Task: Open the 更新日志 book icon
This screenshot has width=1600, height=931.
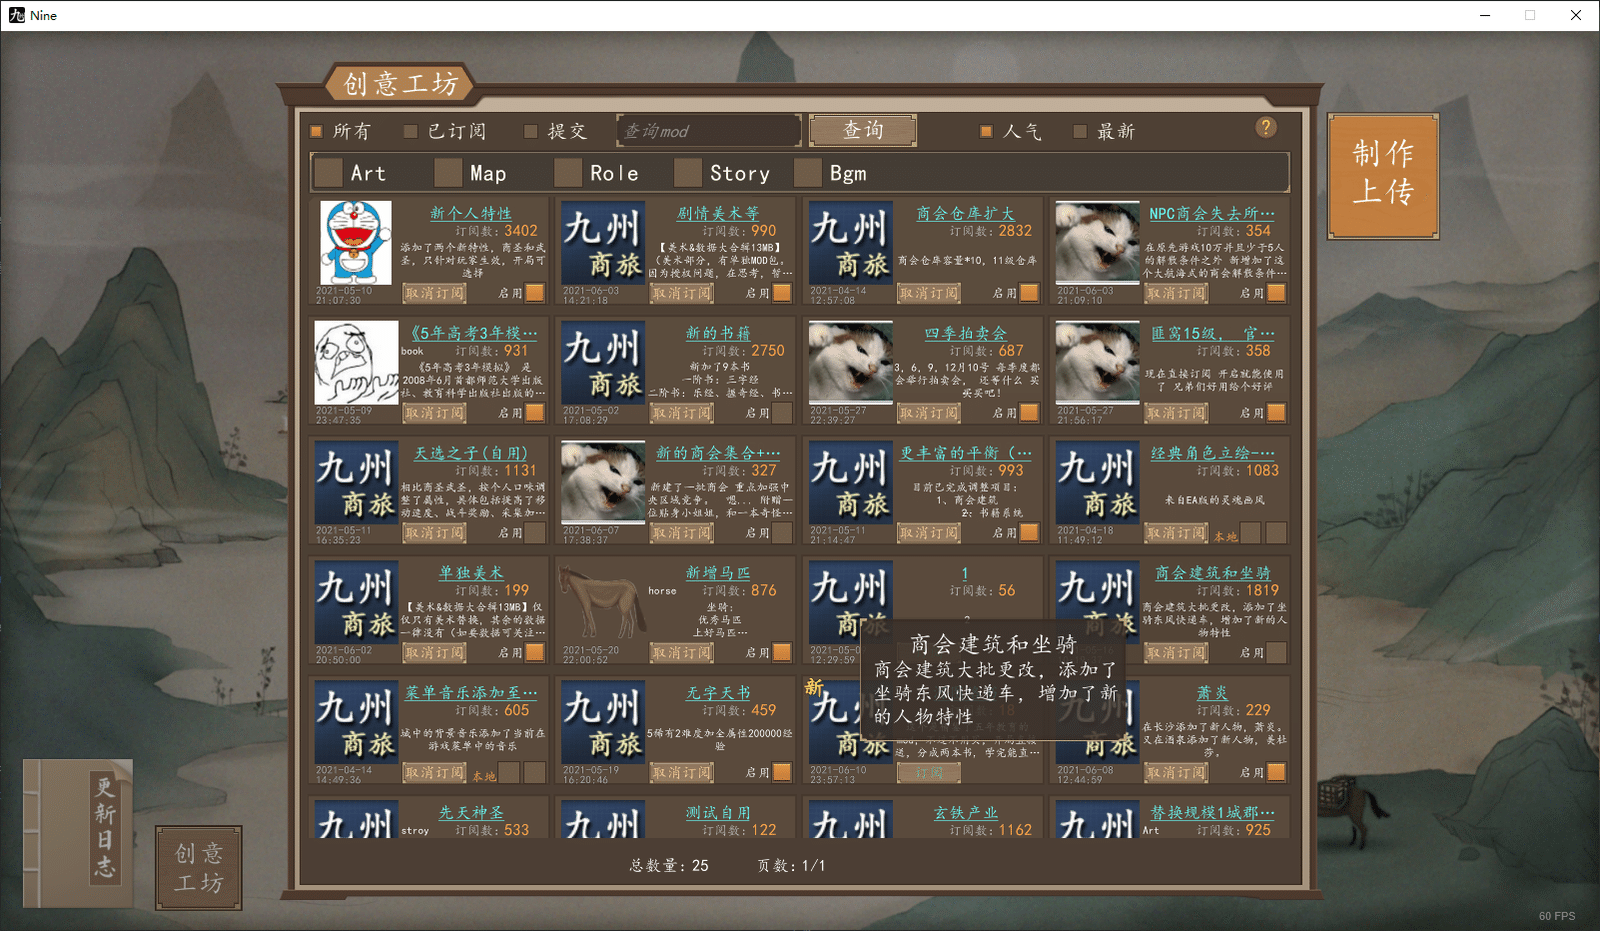Action: point(79,834)
